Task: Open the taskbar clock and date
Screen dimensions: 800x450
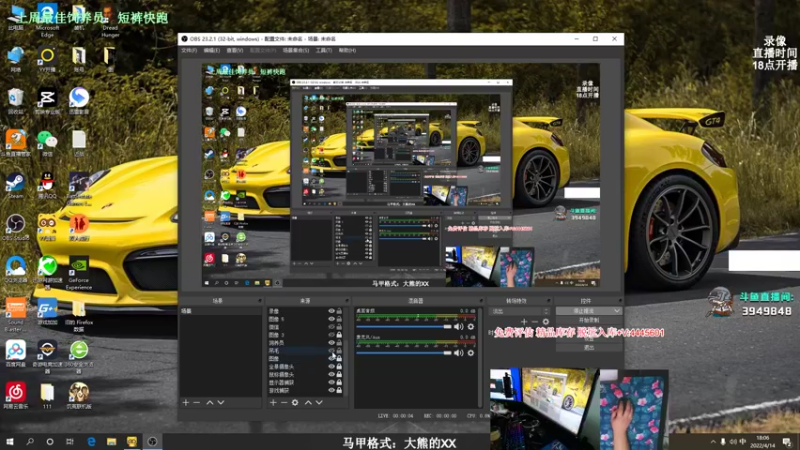Action: coord(763,442)
